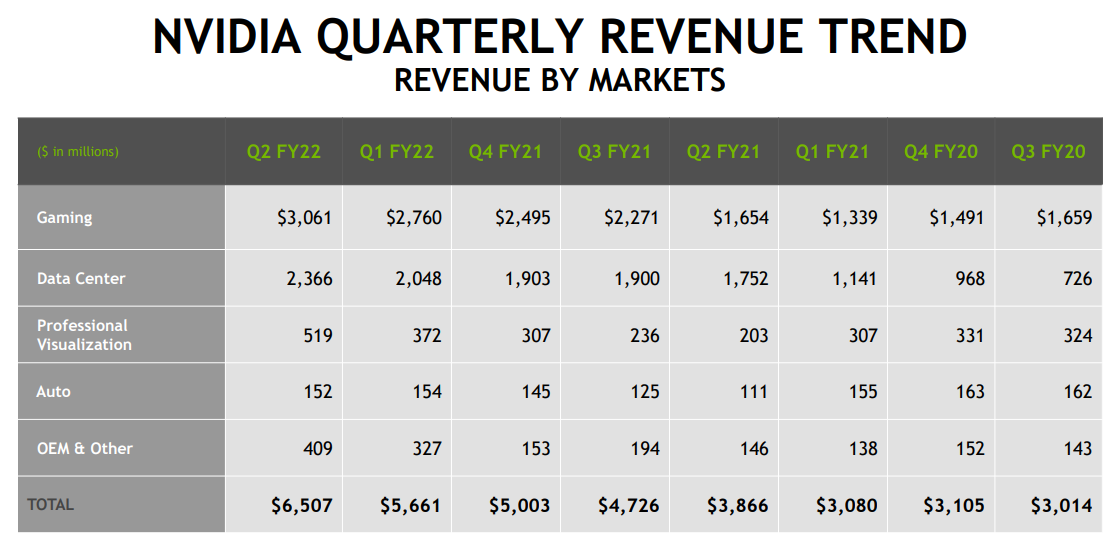Select the Q4 FY20 column header
This screenshot has height=545, width=1115.
click(941, 152)
